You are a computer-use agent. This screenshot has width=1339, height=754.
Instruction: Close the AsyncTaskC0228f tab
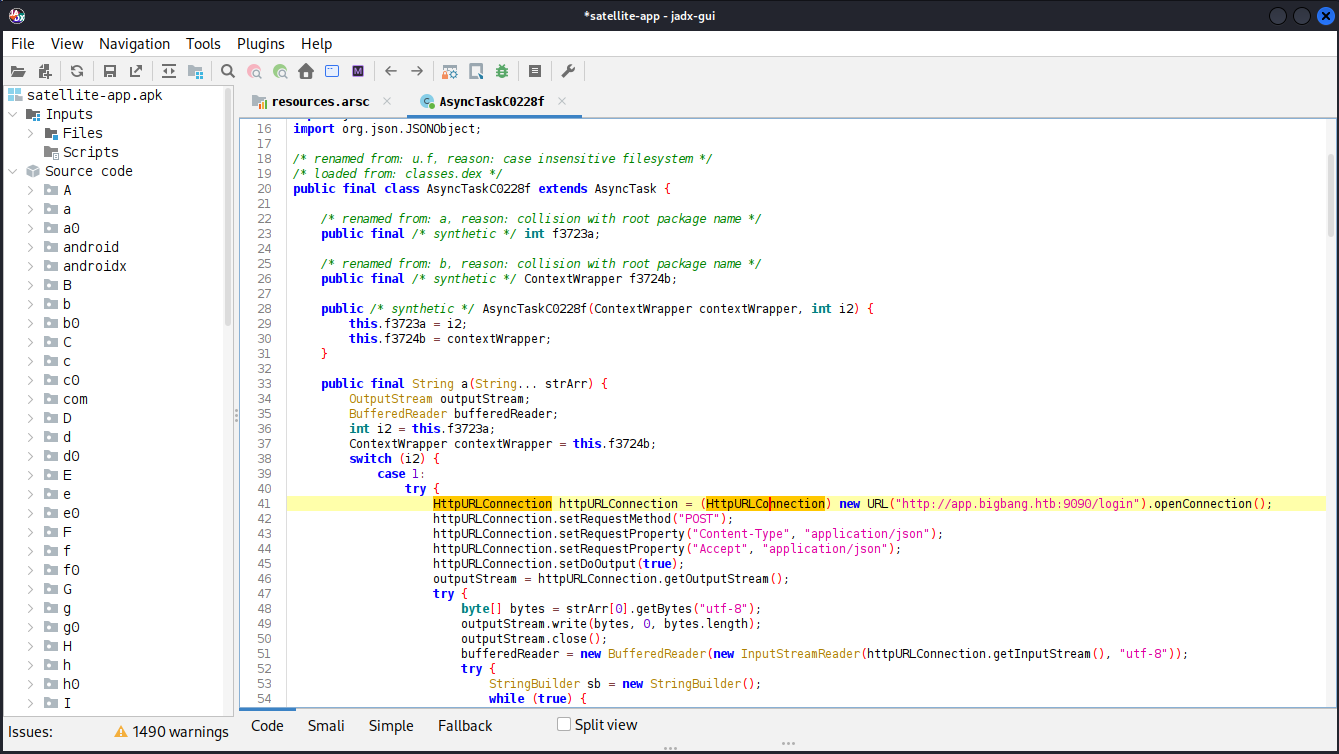click(x=562, y=101)
